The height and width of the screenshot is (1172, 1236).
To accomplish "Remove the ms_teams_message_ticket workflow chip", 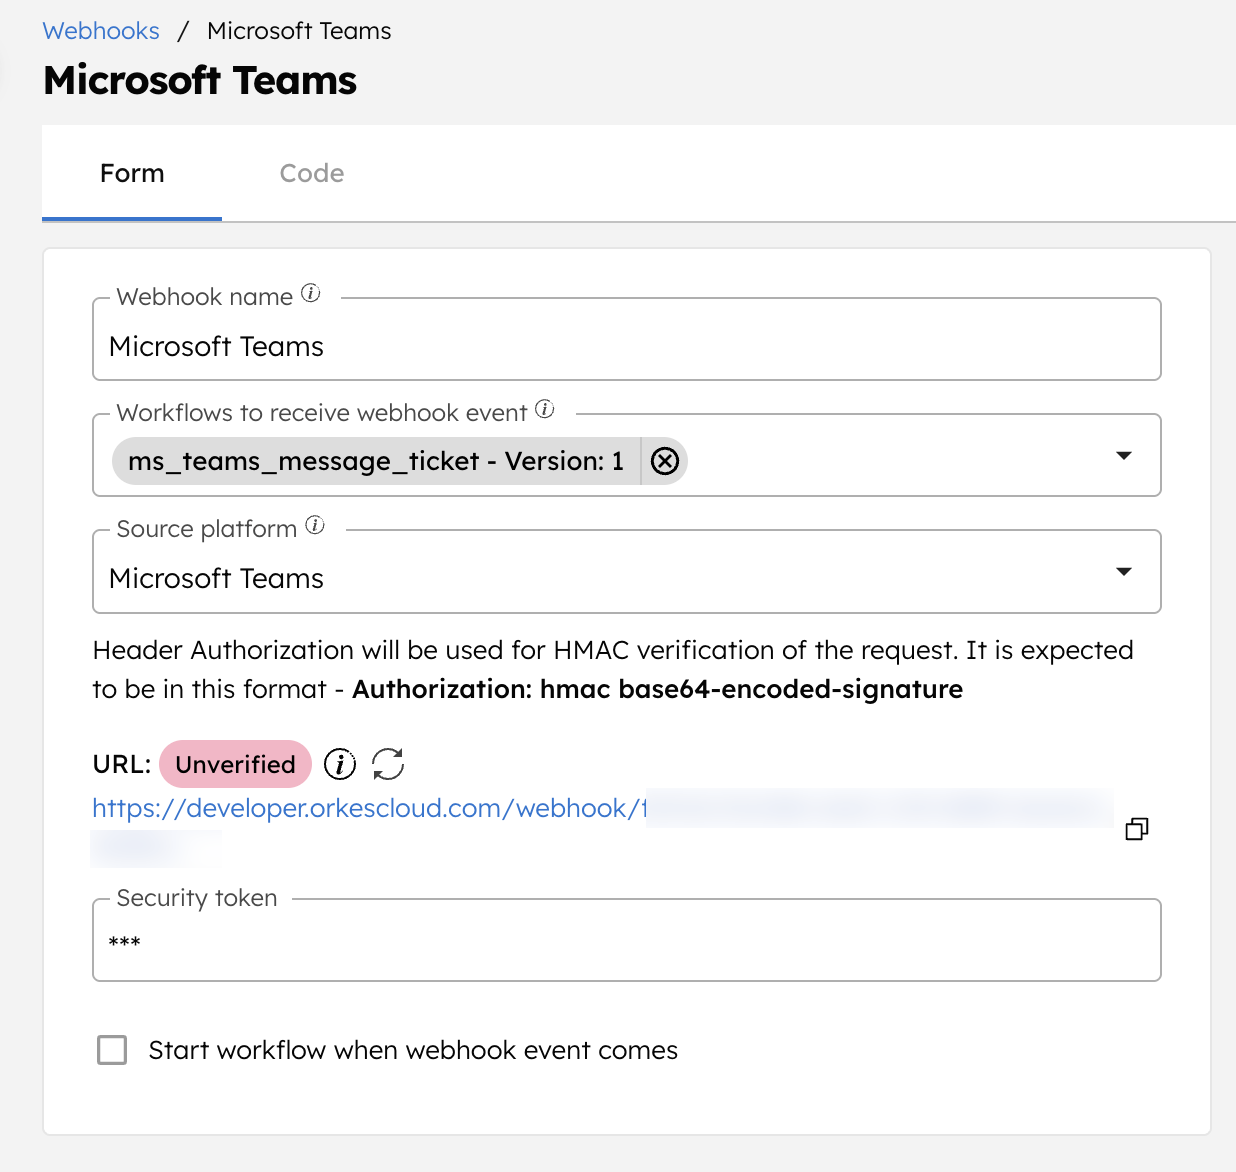I will [663, 461].
